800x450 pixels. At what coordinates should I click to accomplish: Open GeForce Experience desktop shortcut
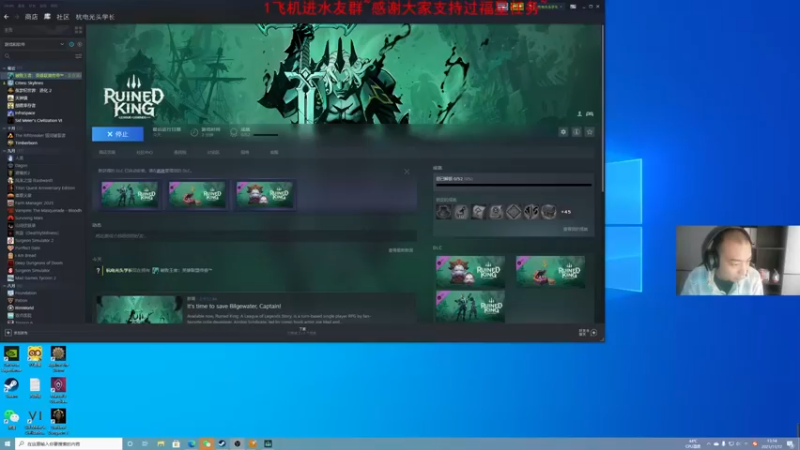coord(11,359)
